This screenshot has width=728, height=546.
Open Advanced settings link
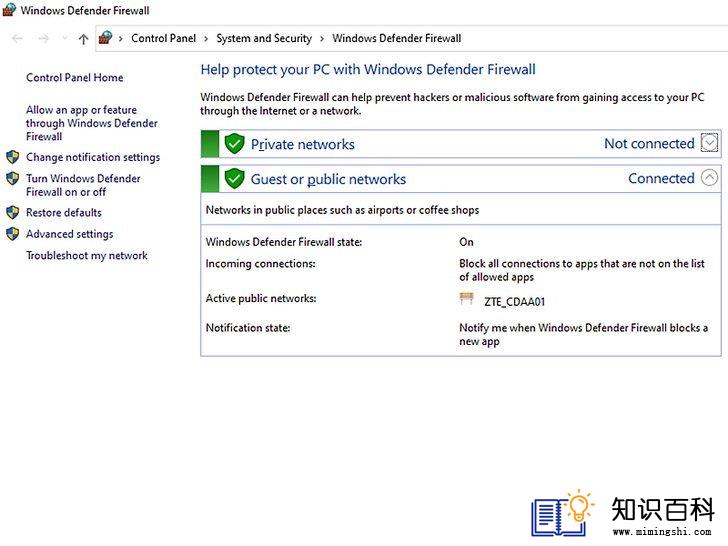70,234
